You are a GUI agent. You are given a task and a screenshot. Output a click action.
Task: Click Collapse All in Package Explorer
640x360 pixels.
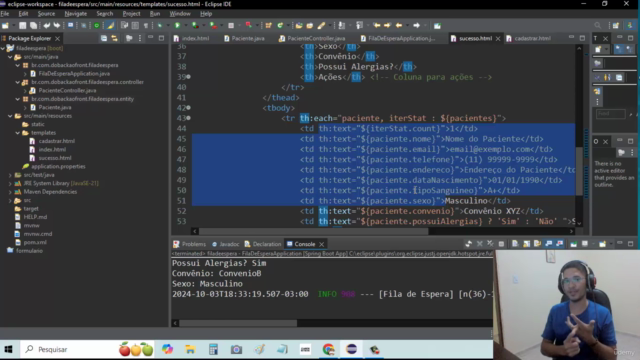[104, 38]
